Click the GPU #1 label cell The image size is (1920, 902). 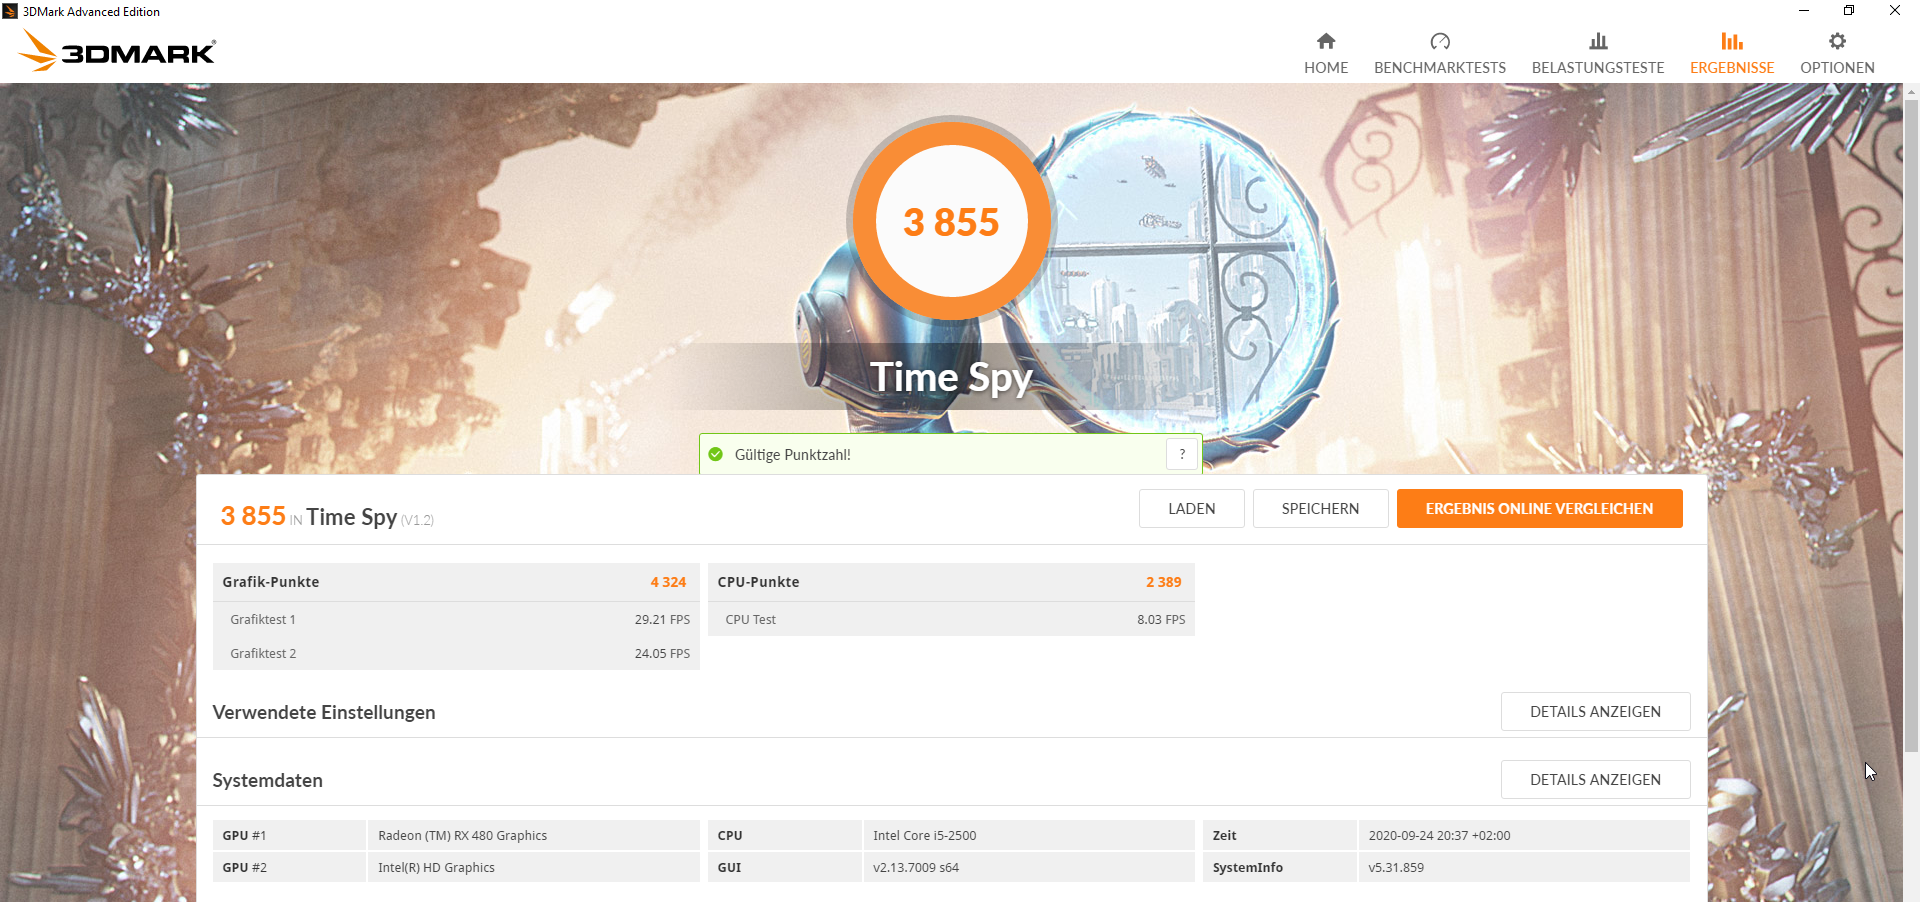click(x=289, y=835)
